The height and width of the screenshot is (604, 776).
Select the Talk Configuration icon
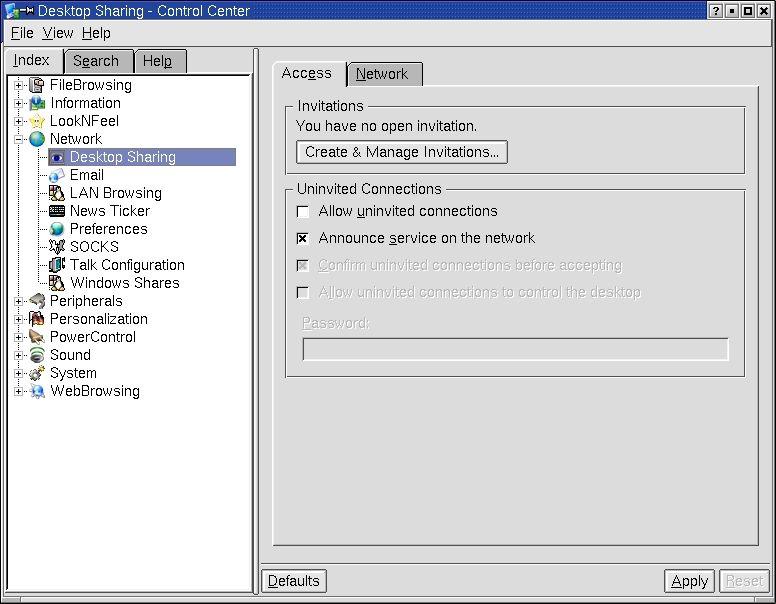click(57, 265)
